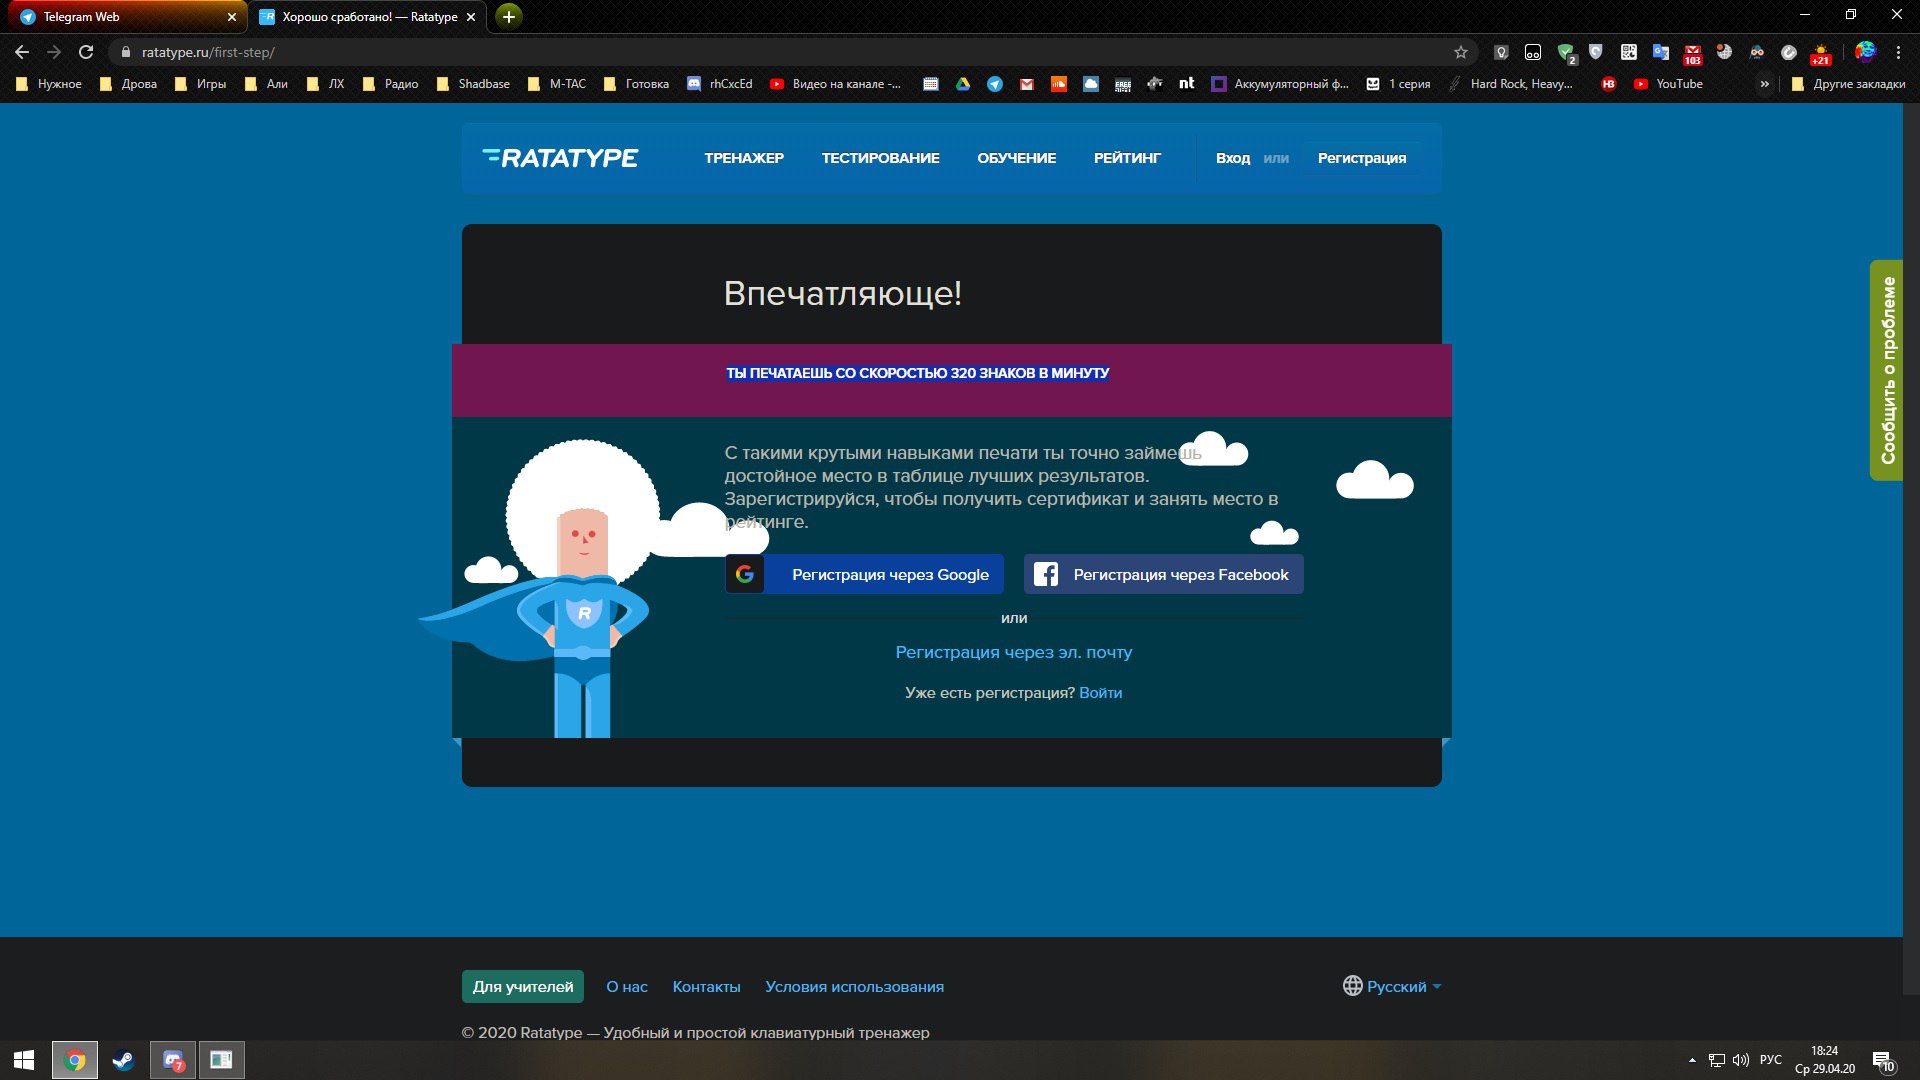1920x1080 pixels.
Task: Open the Windows notification center
Action: click(x=1884, y=1061)
